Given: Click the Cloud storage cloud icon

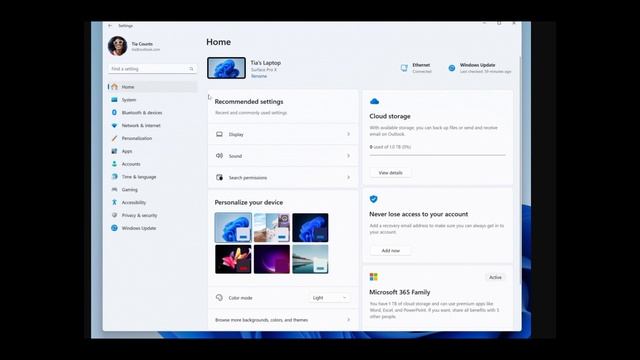Looking at the screenshot, I should click(374, 101).
